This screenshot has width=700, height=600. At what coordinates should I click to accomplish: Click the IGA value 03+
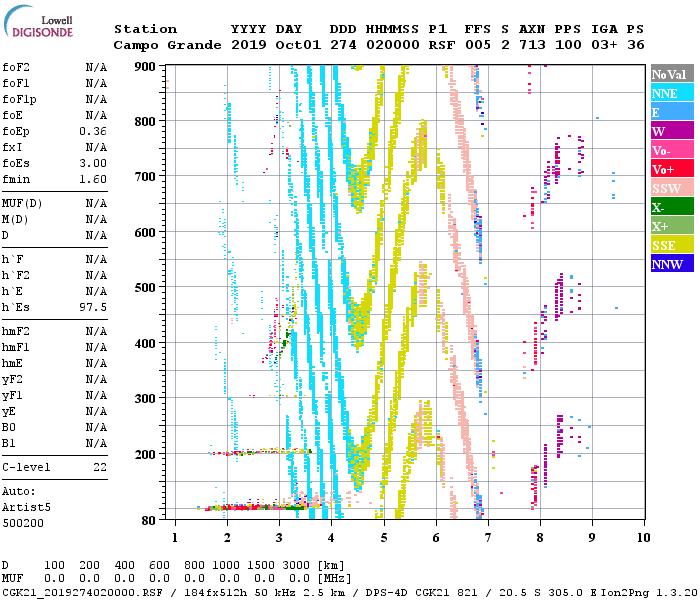coord(604,45)
